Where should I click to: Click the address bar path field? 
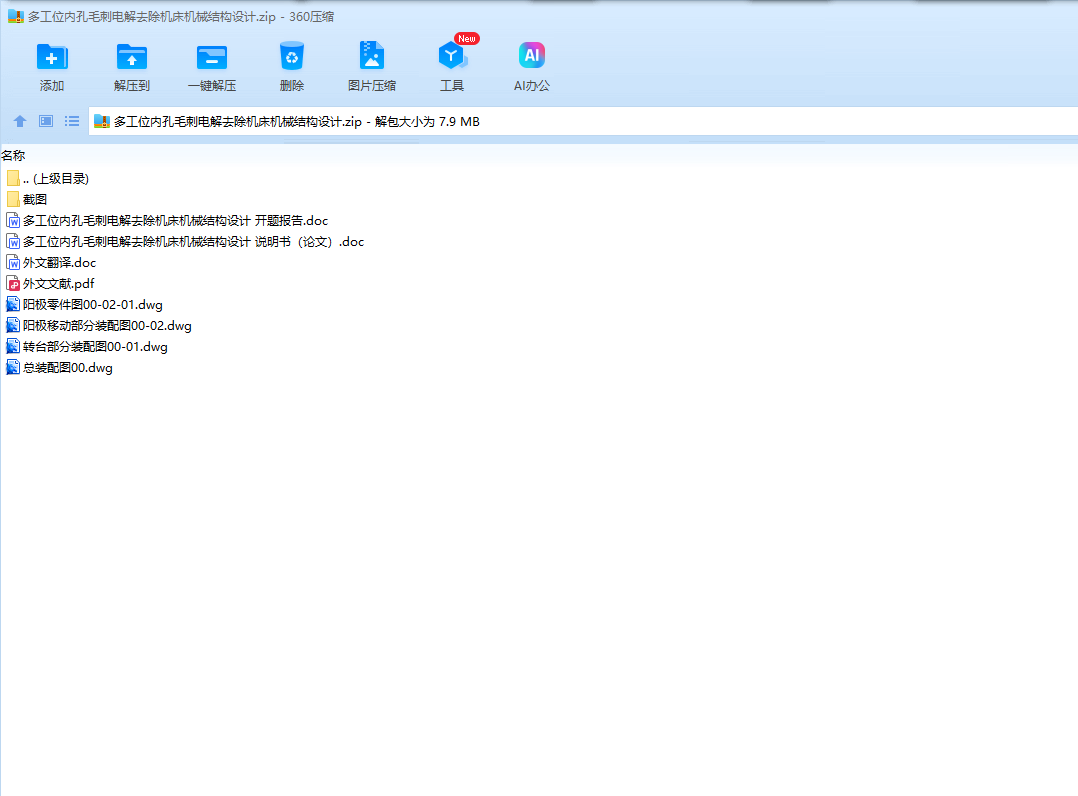click(583, 122)
